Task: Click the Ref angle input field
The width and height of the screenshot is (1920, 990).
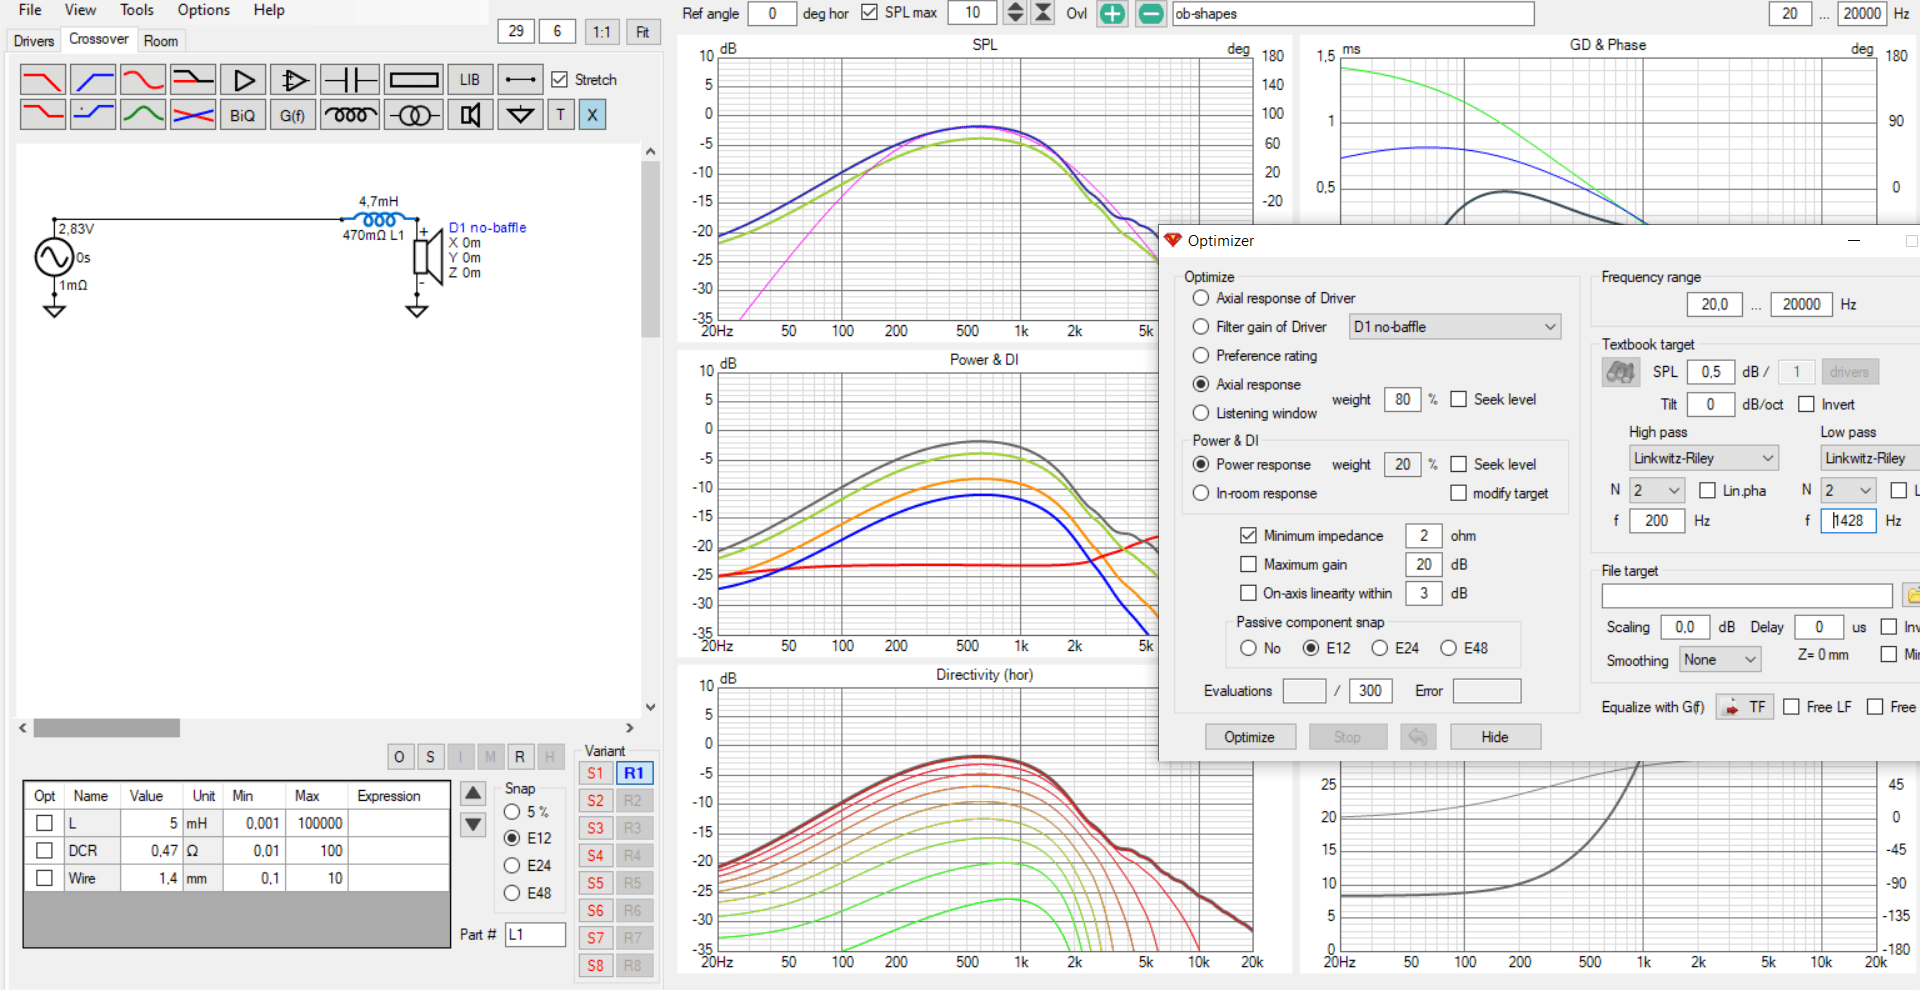Action: (772, 13)
